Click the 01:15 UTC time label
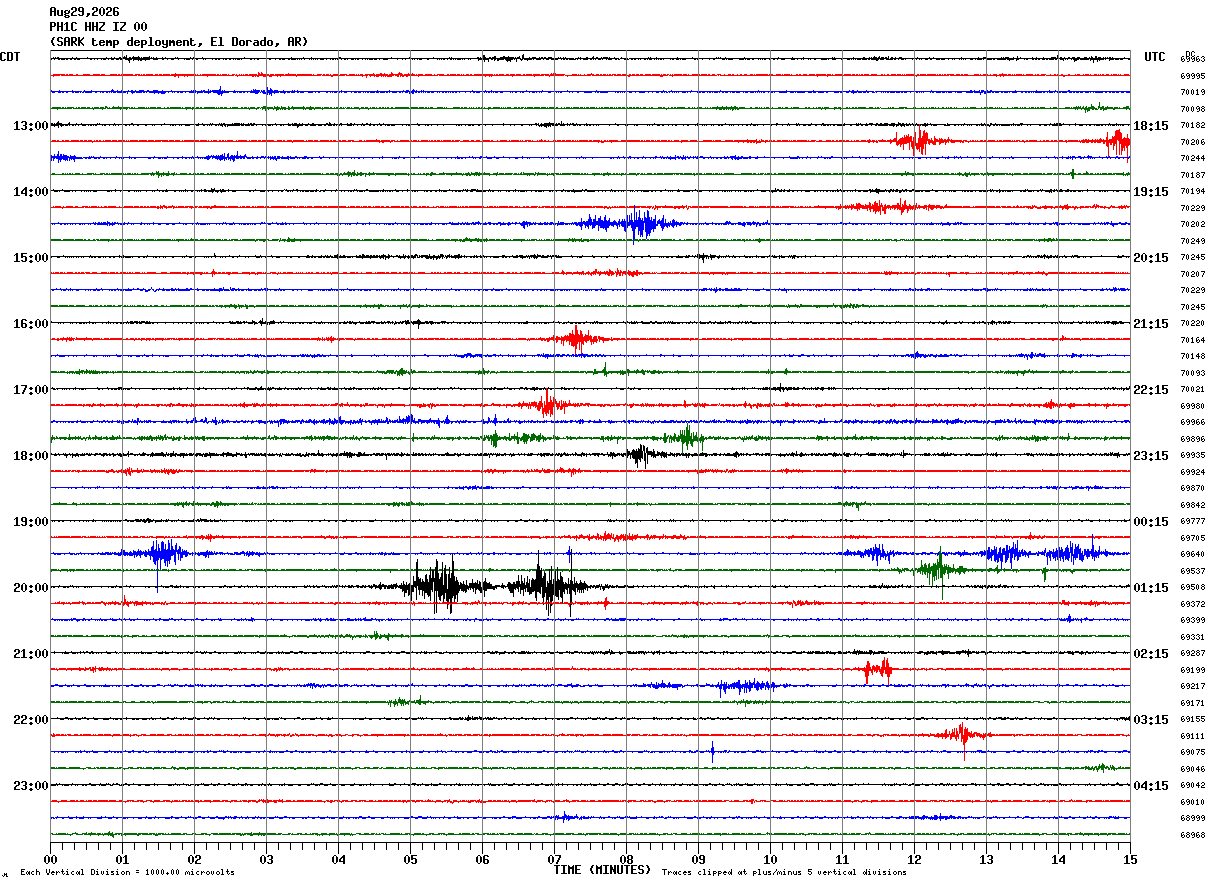 point(1151,588)
